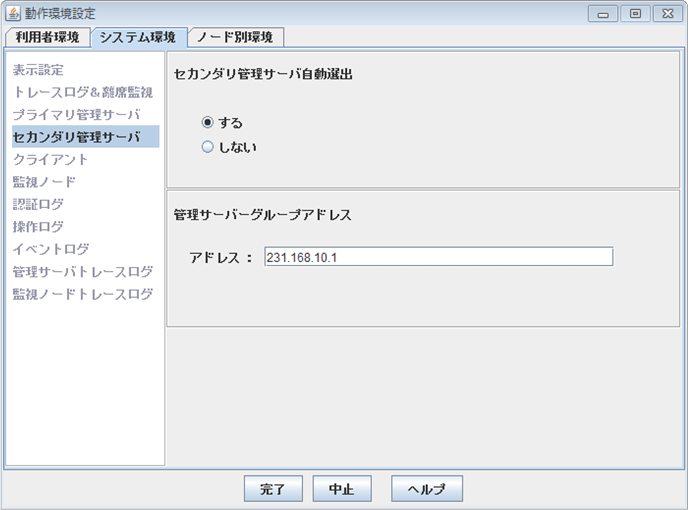
Task: Select イベントログ item
Action: [51, 249]
